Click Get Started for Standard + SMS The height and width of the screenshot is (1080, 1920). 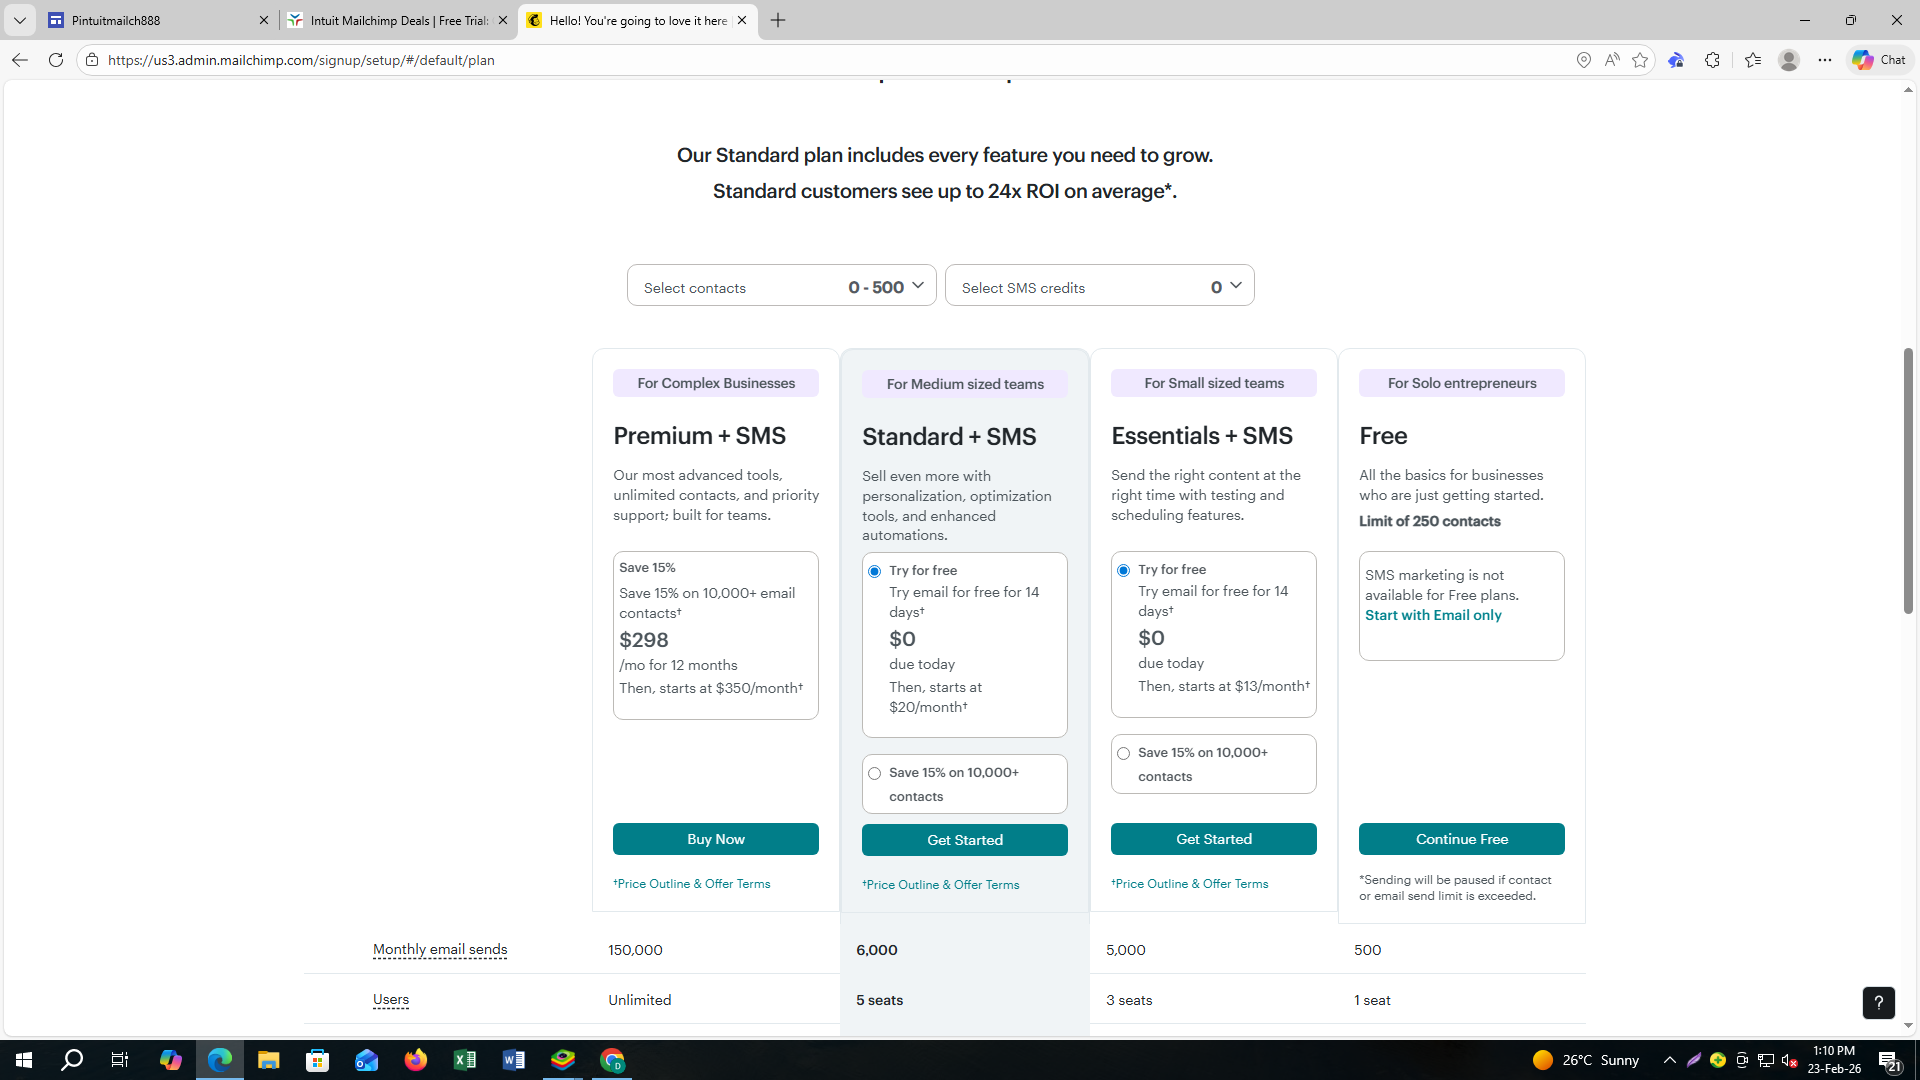tap(965, 840)
